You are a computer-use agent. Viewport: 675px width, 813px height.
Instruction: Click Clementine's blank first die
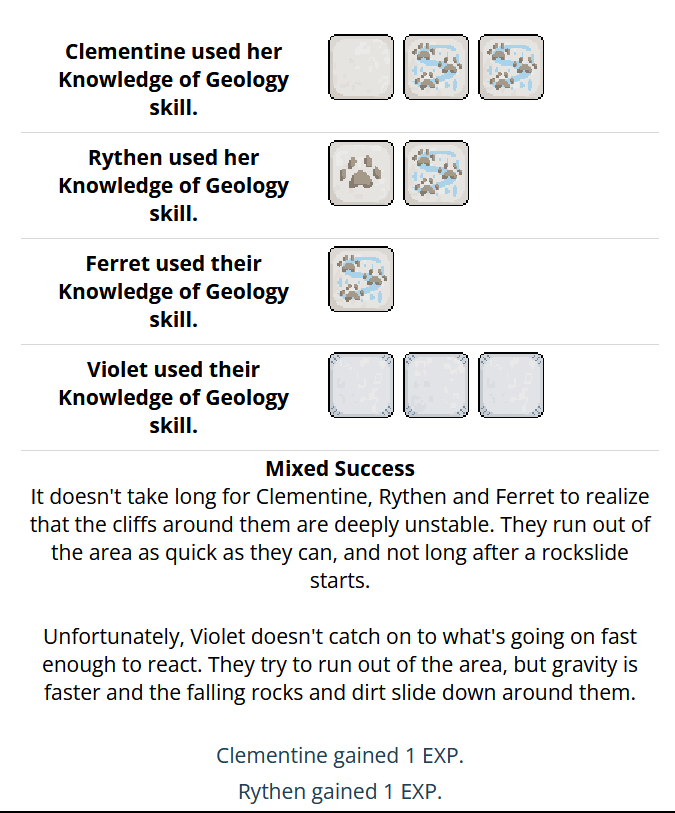[361, 67]
